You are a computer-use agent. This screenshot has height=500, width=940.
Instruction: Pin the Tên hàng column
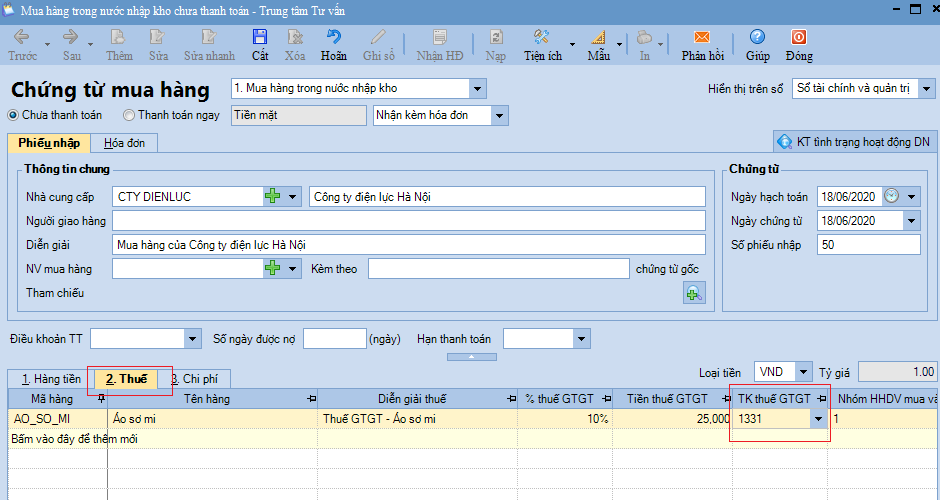point(312,399)
